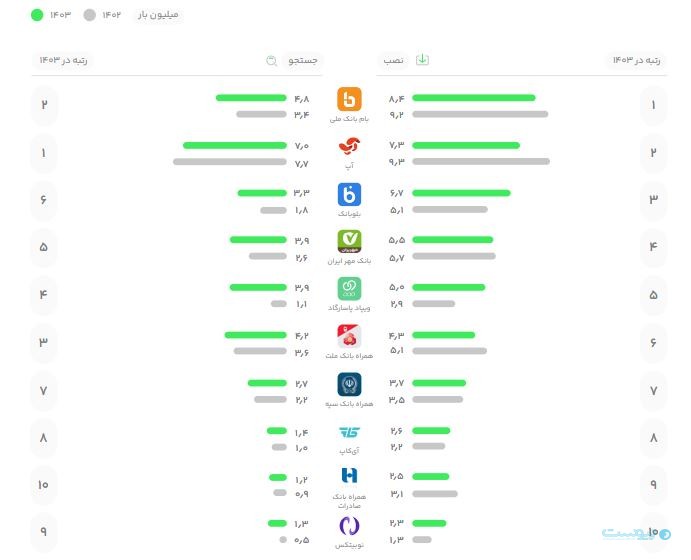The width and height of the screenshot is (691, 560).
Task: Click the Ap (آپ) red app icon
Action: [x=349, y=147]
